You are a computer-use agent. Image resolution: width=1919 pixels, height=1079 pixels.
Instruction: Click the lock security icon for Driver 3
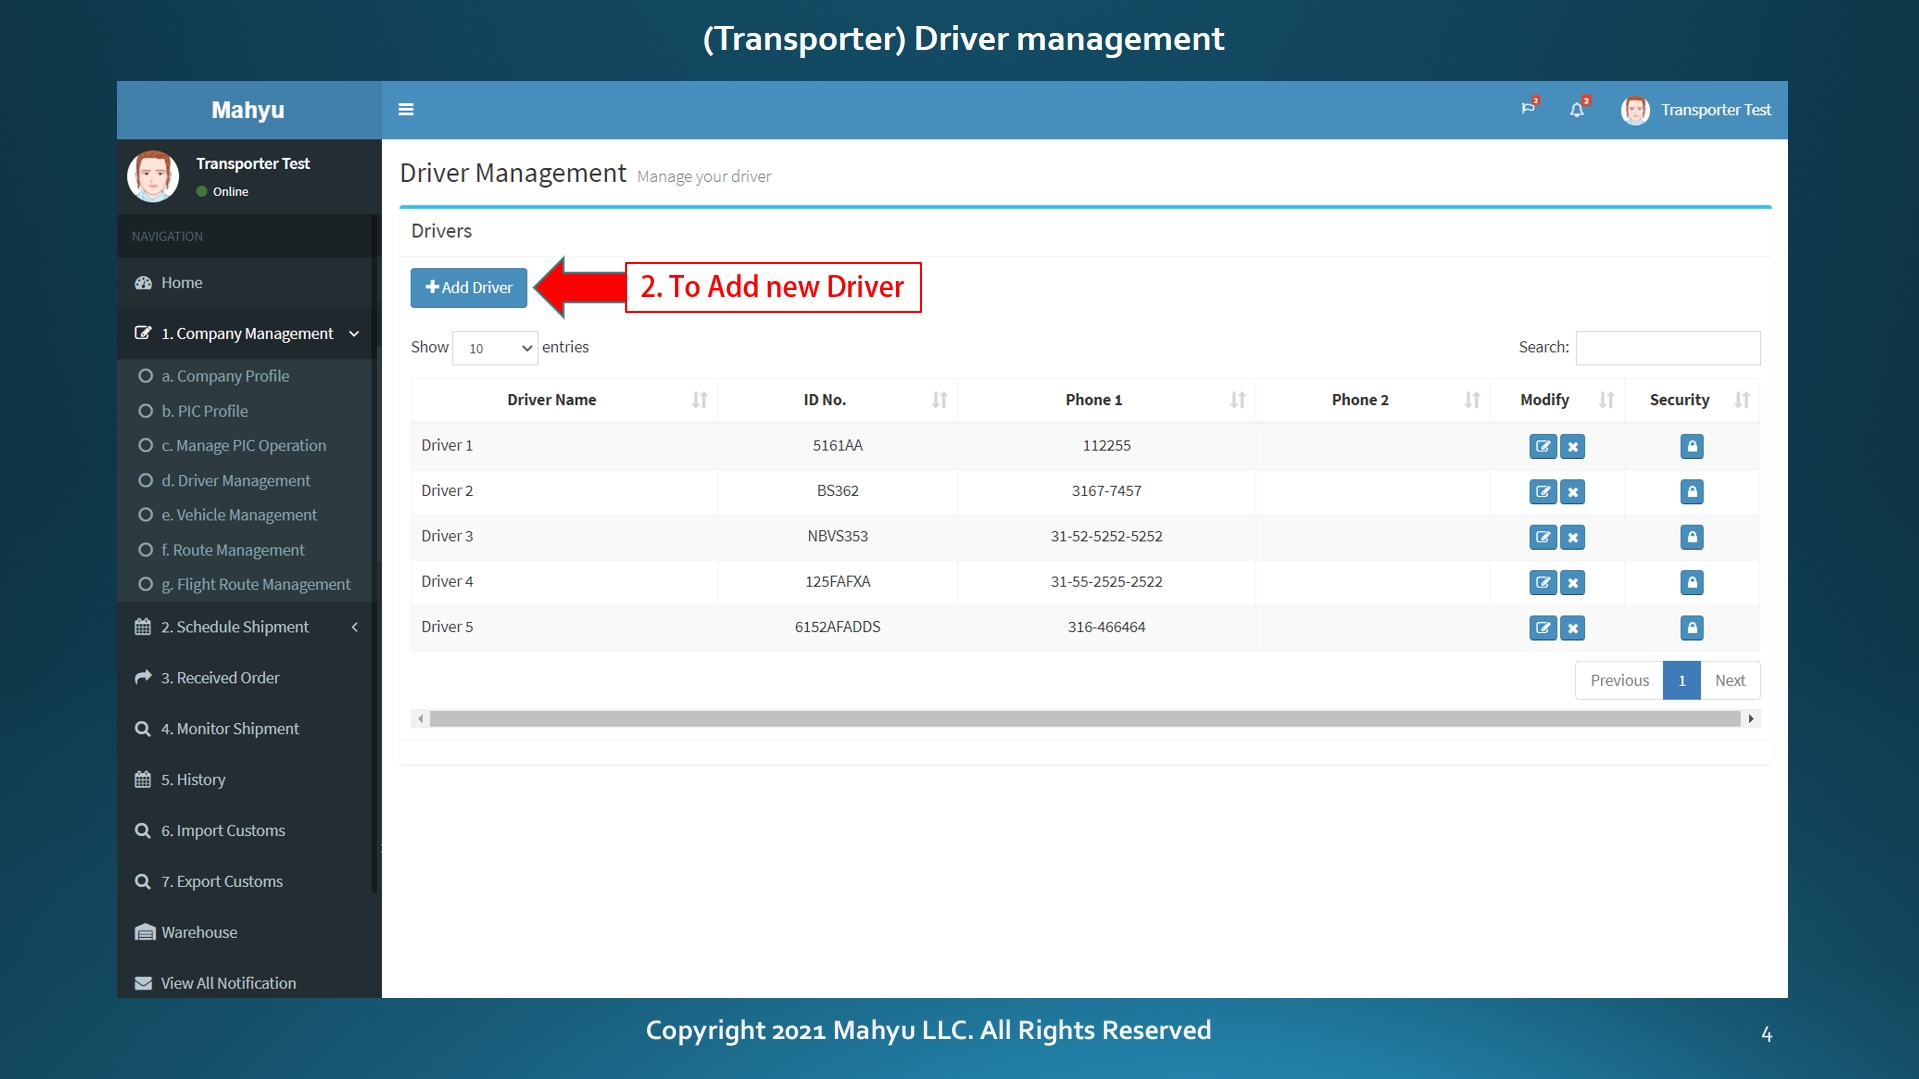[x=1691, y=537]
